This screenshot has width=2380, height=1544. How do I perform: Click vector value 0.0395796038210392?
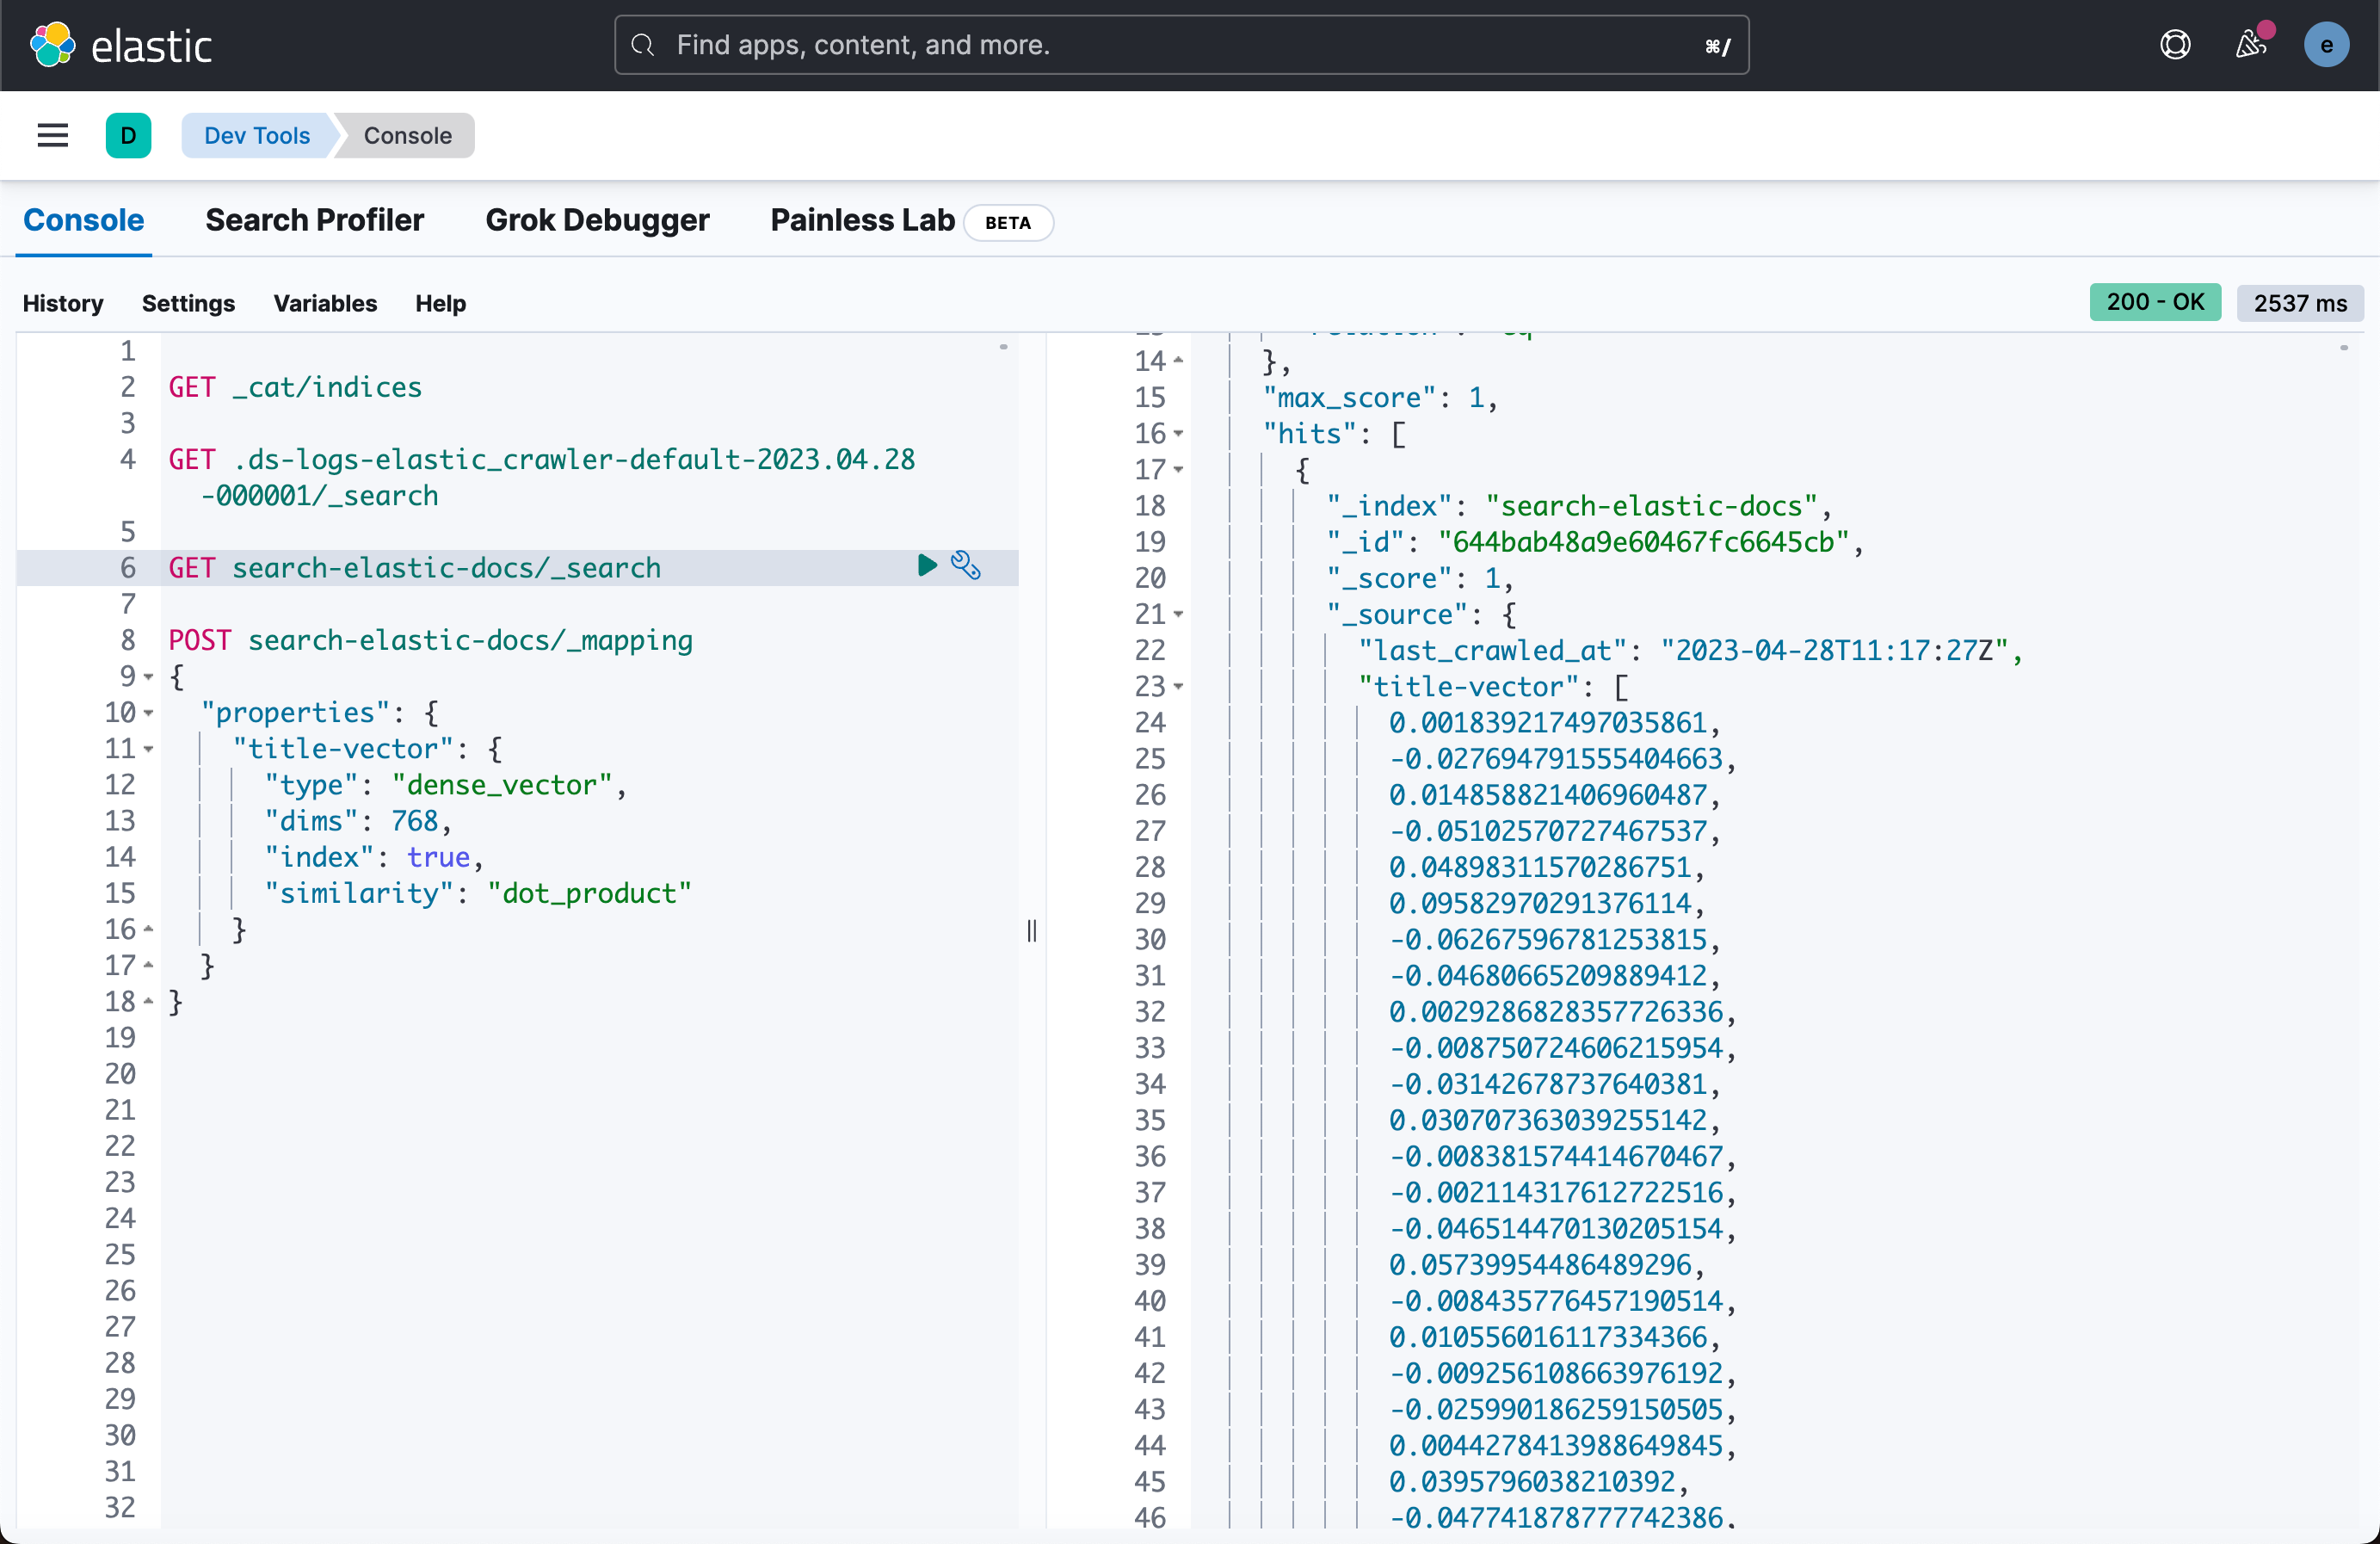1532,1481
